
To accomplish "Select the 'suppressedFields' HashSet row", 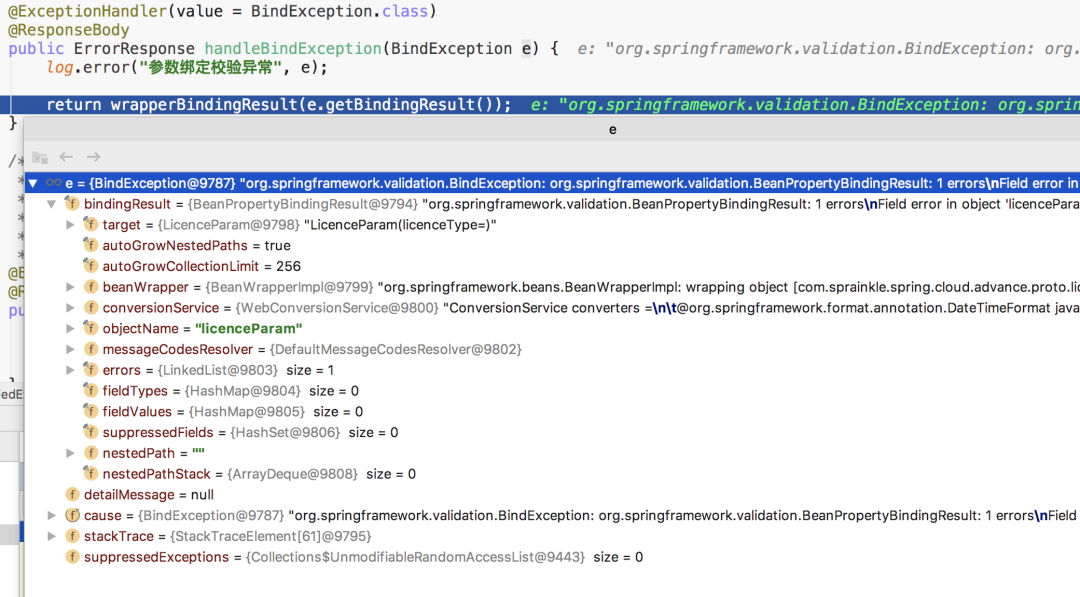I will (552, 432).
